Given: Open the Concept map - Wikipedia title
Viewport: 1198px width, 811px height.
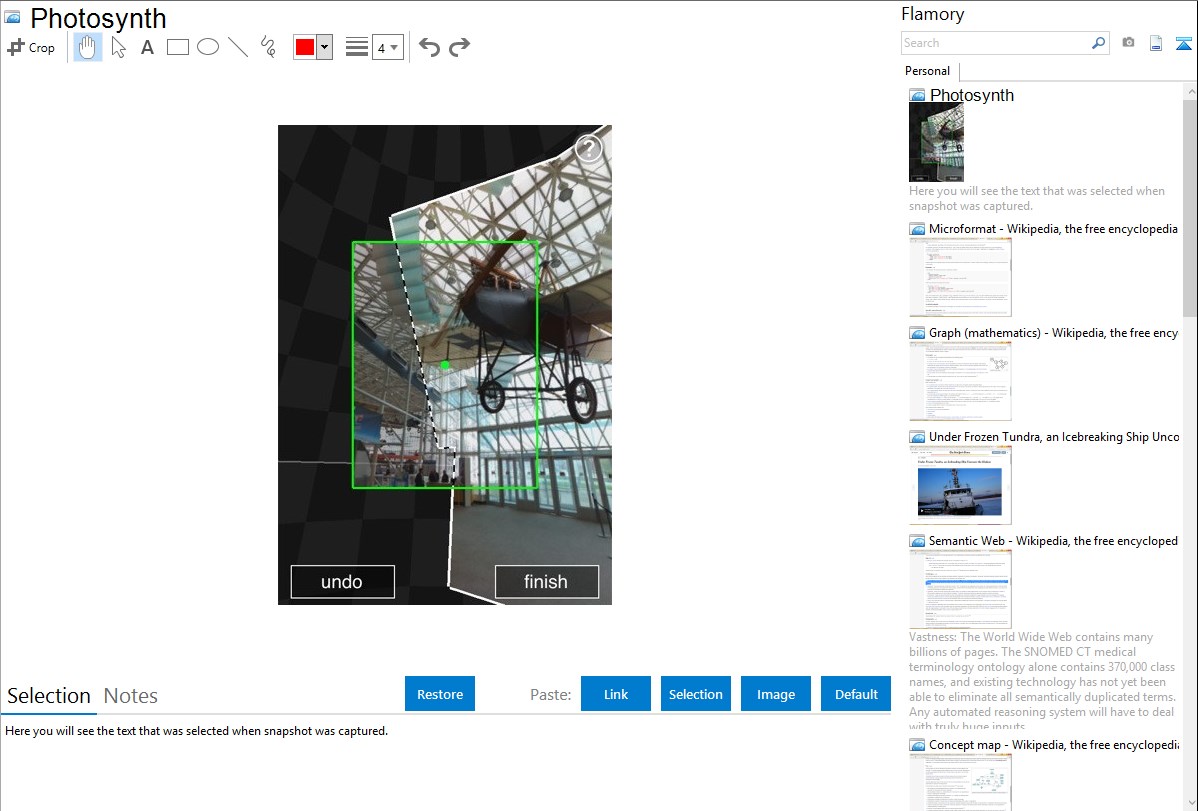Looking at the screenshot, I should [1053, 744].
